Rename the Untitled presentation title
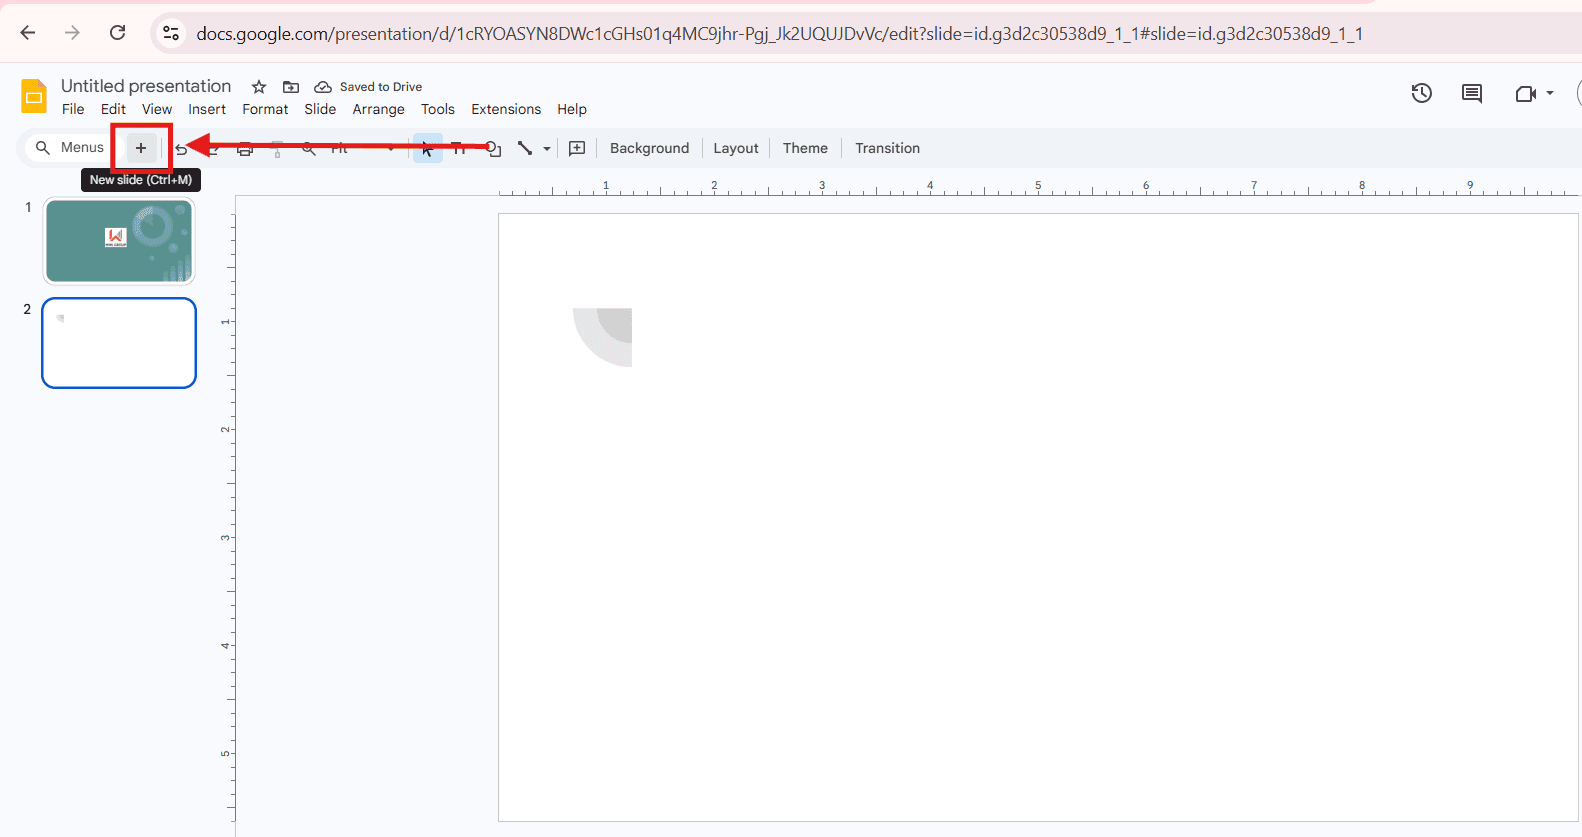The height and width of the screenshot is (837, 1582). pyautogui.click(x=146, y=86)
